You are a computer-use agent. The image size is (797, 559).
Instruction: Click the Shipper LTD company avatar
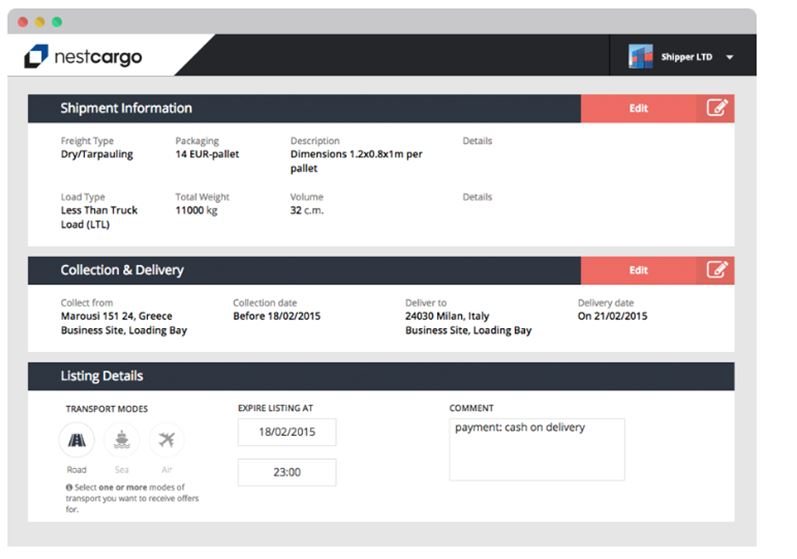tap(640, 57)
